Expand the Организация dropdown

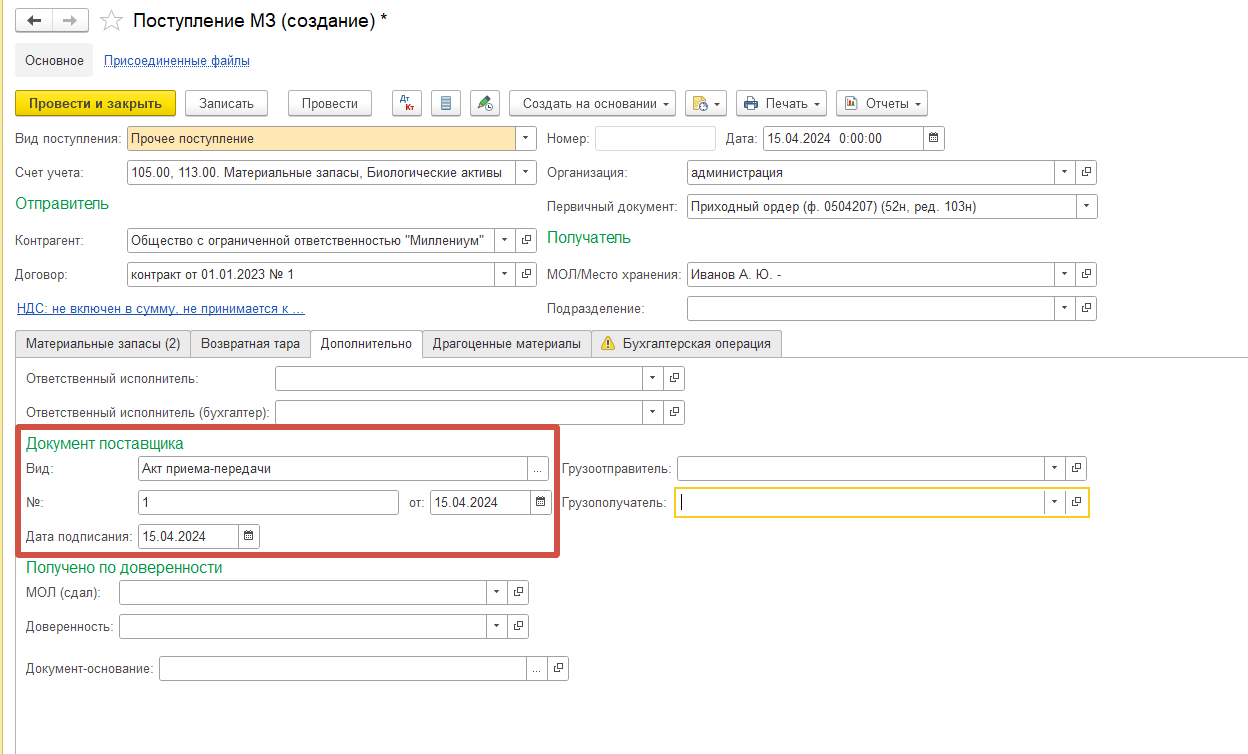coord(1066,172)
